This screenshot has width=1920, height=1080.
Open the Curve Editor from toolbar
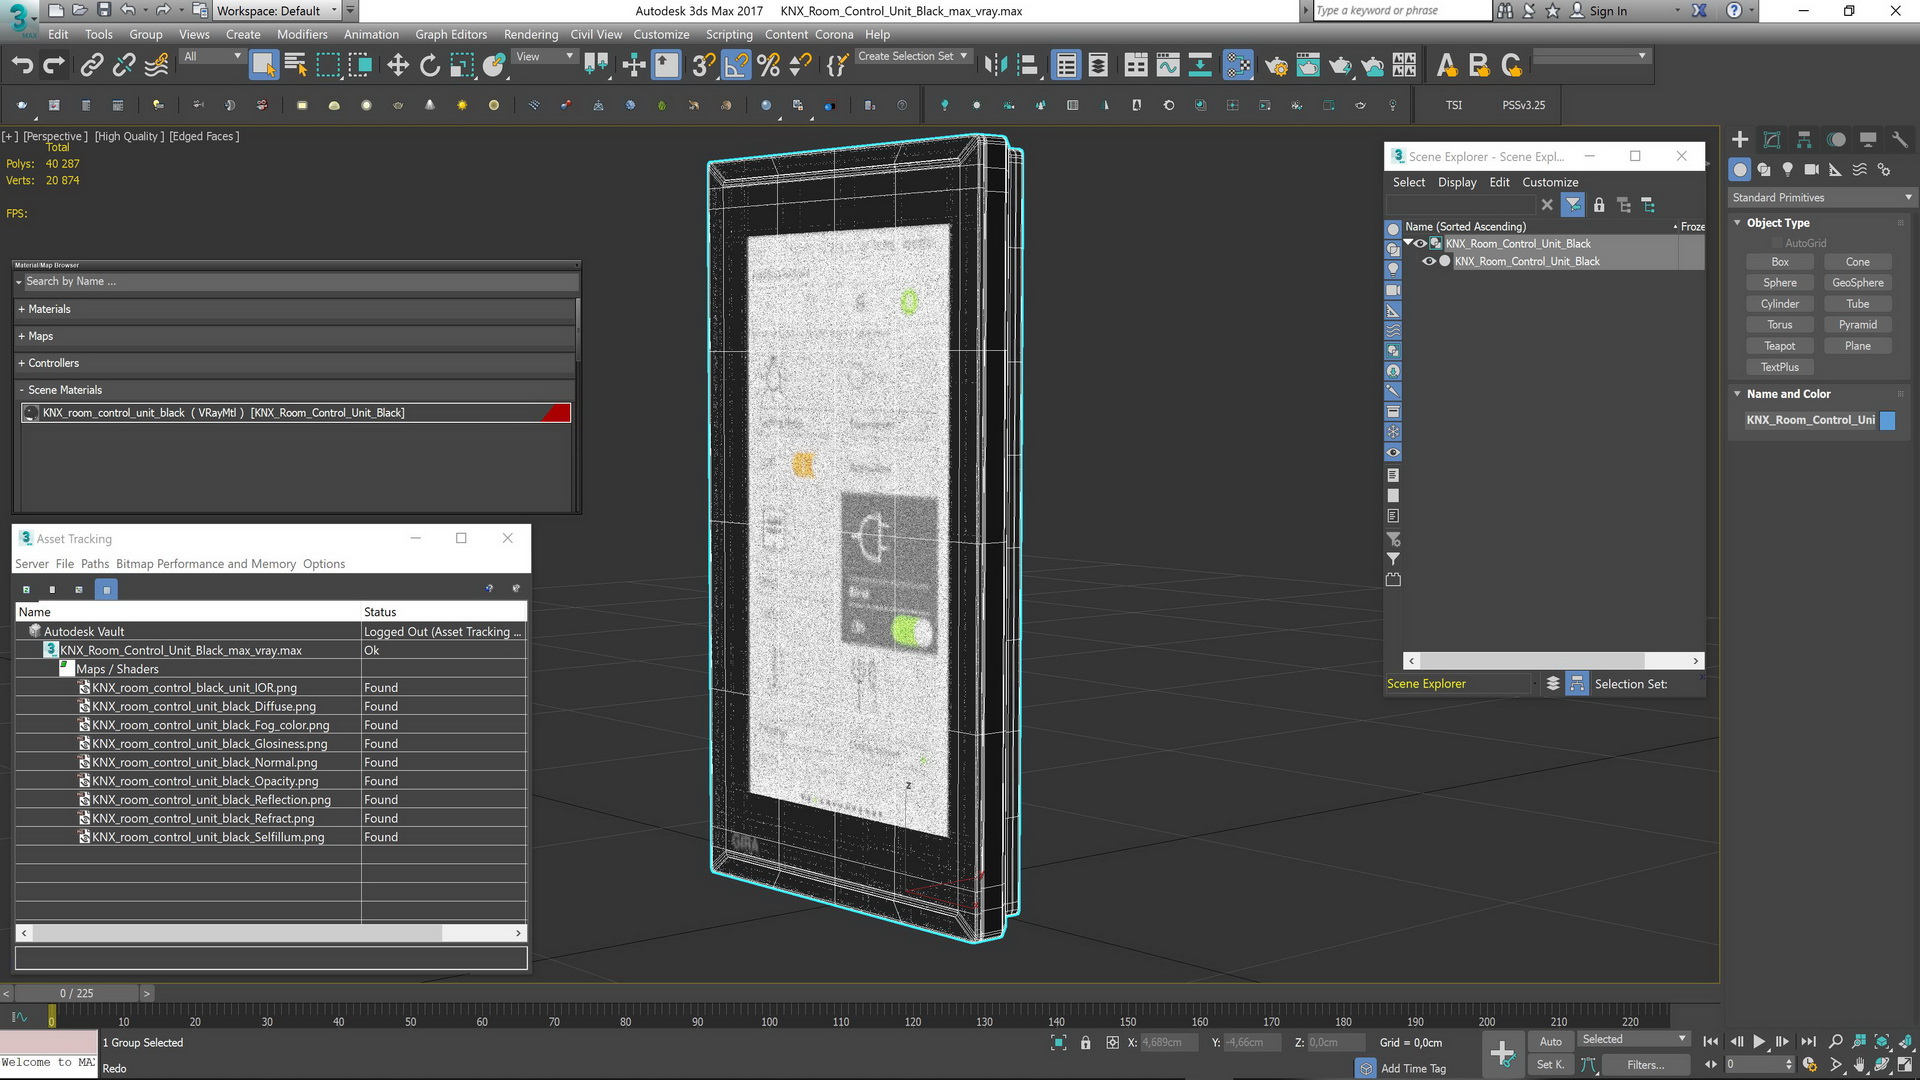pos(1168,66)
